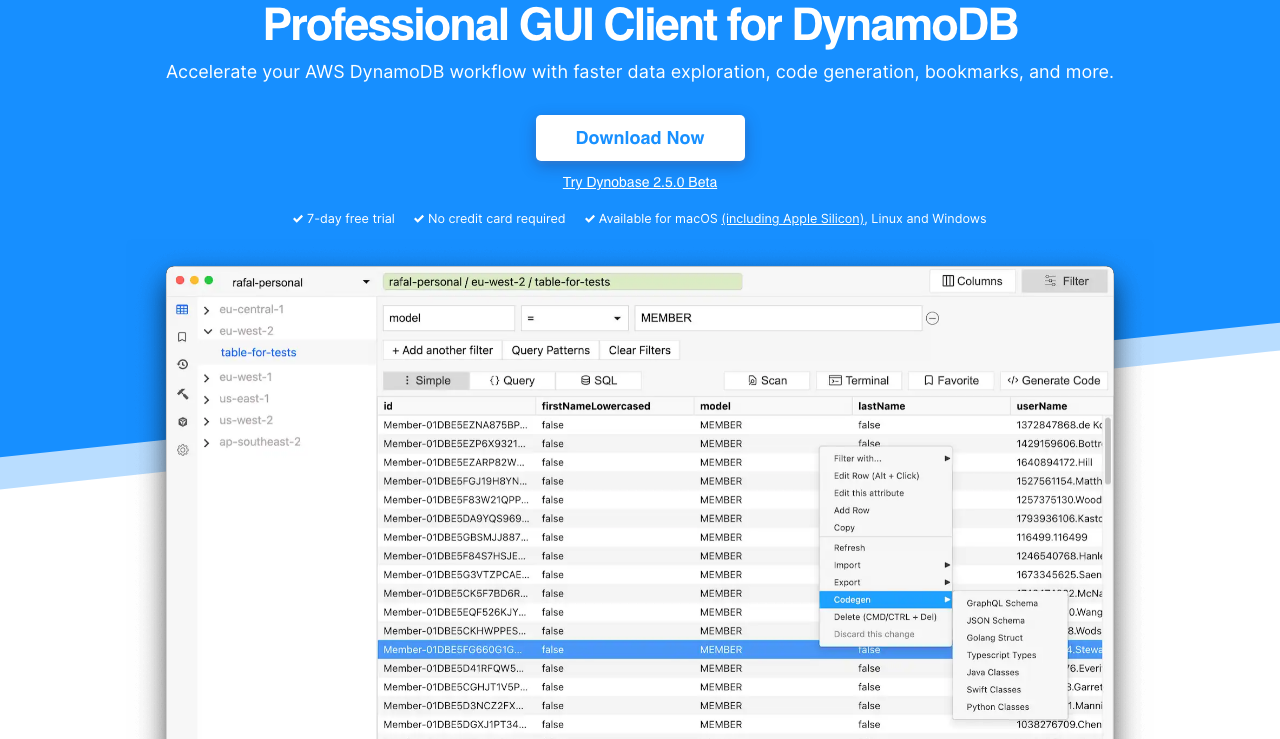Viewport: 1280px width, 739px height.
Task: Open the Export submenu
Action: tap(886, 582)
